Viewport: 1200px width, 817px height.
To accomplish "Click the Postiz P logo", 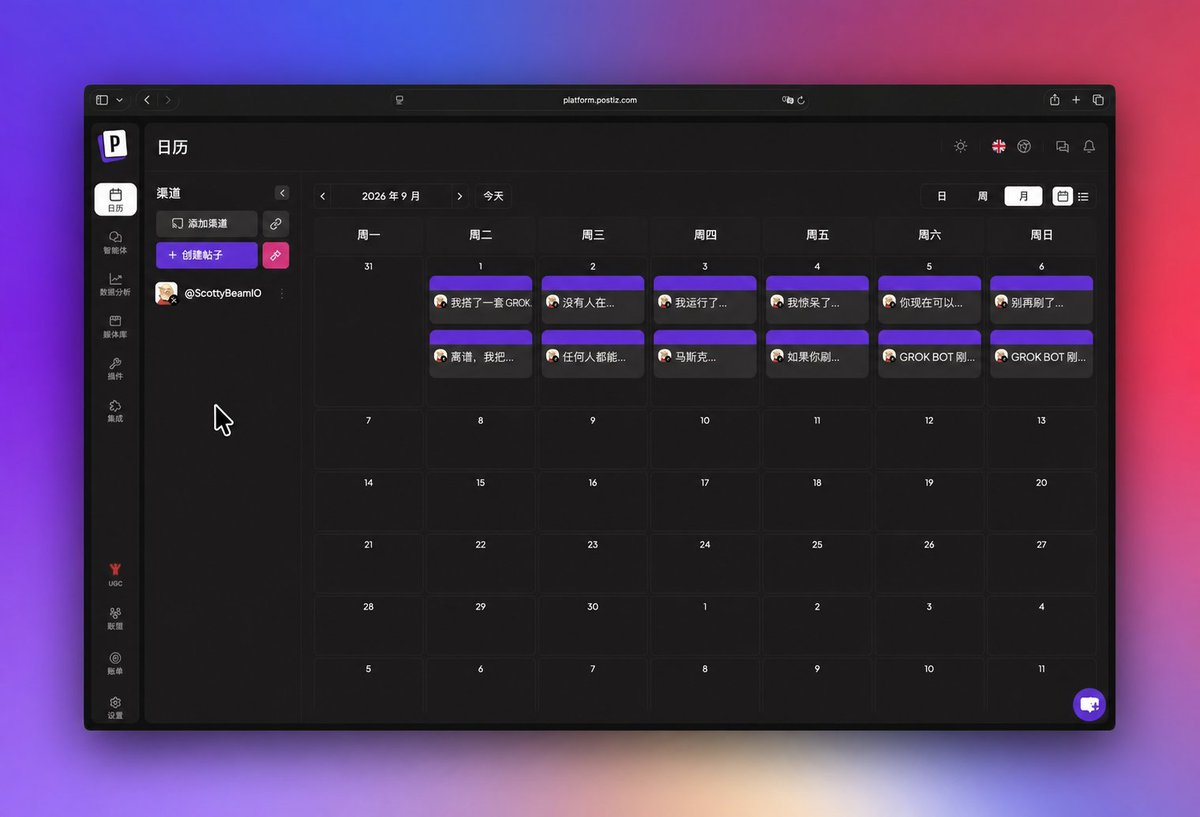I will (x=114, y=145).
